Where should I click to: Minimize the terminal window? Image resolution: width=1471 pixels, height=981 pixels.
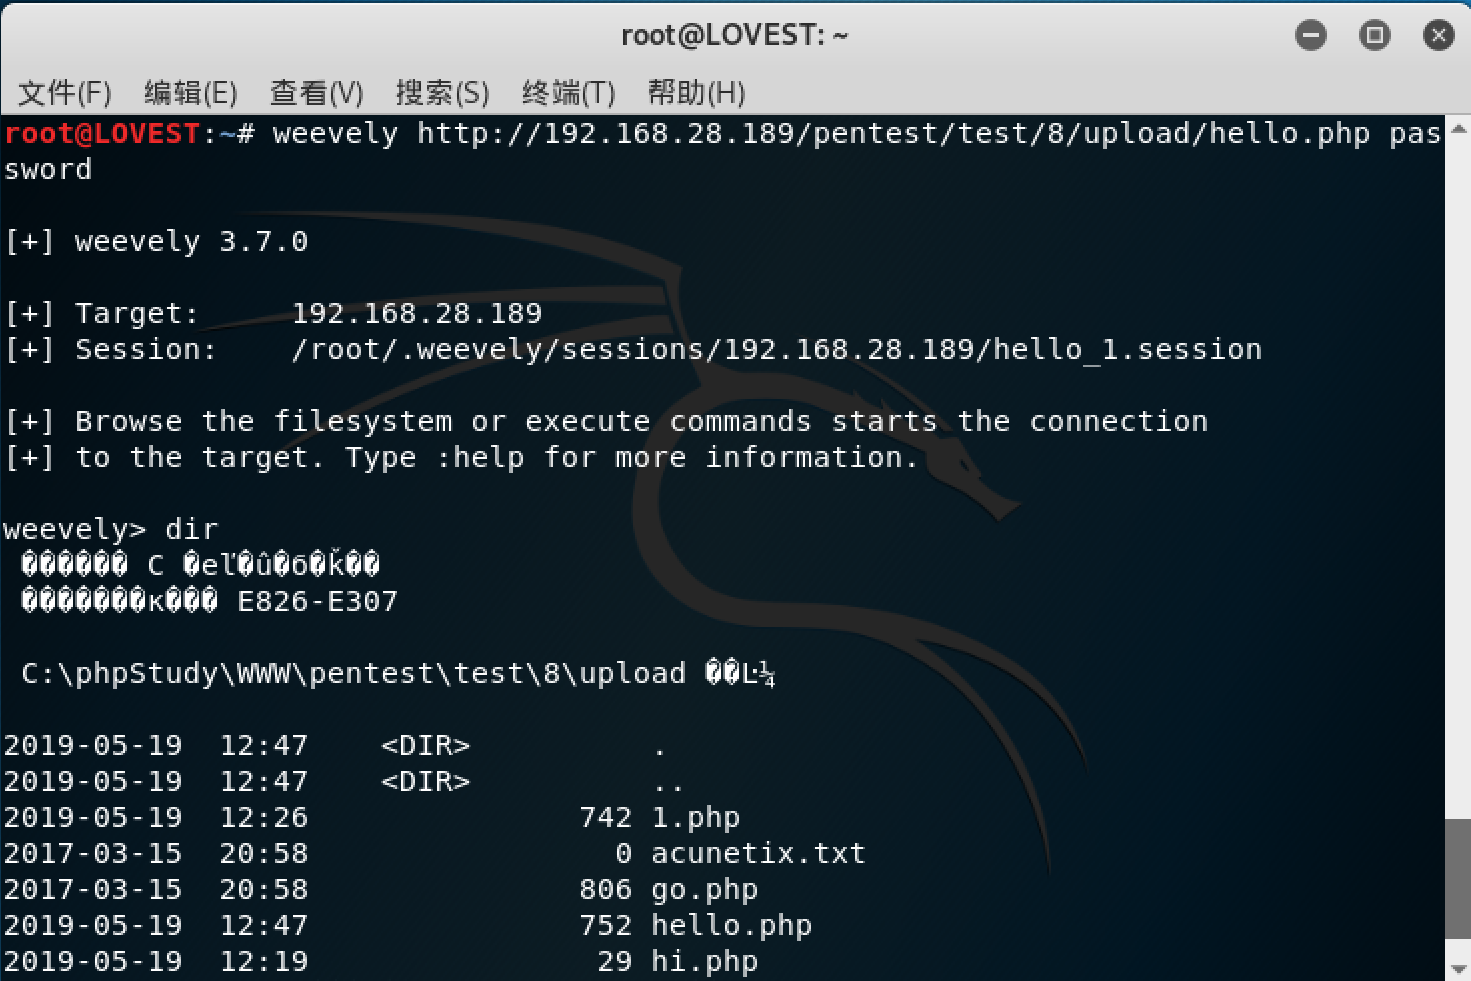[1311, 36]
